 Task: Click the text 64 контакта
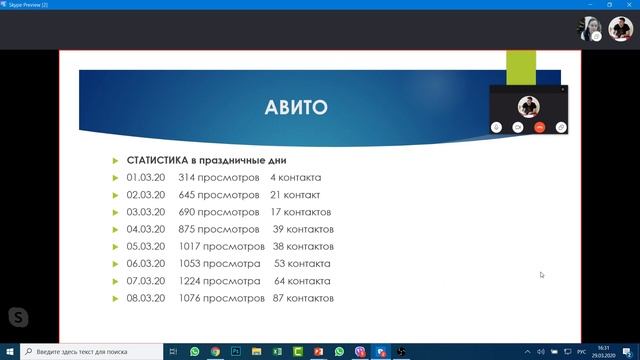(x=302, y=281)
